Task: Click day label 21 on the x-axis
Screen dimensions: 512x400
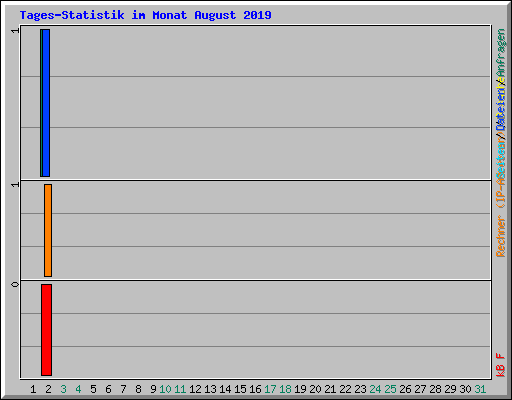Action: click(x=330, y=389)
